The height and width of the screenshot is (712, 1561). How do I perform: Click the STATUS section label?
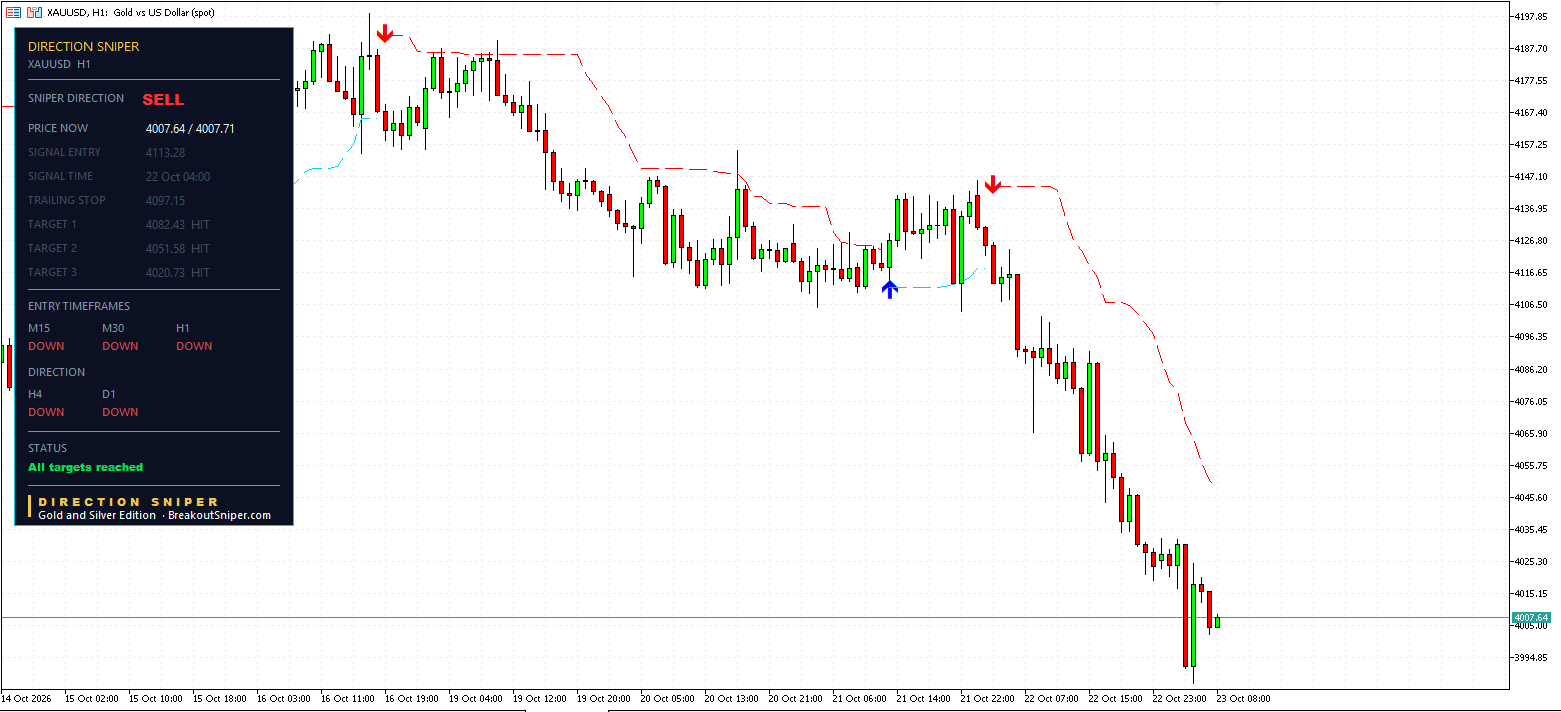[x=48, y=449]
